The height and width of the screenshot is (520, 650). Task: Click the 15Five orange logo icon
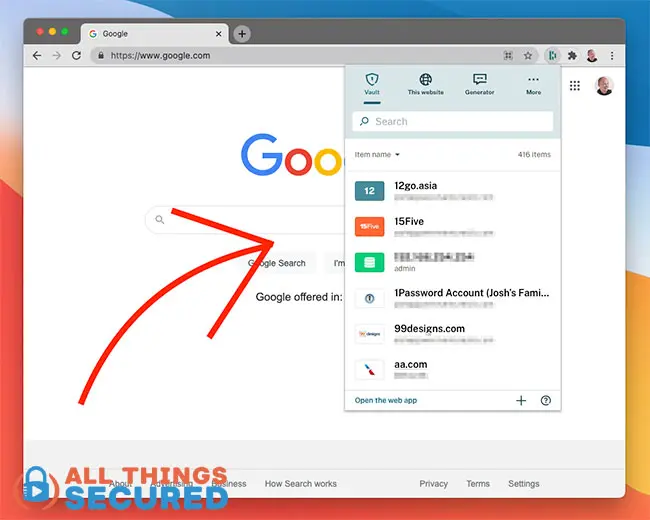pos(369,226)
